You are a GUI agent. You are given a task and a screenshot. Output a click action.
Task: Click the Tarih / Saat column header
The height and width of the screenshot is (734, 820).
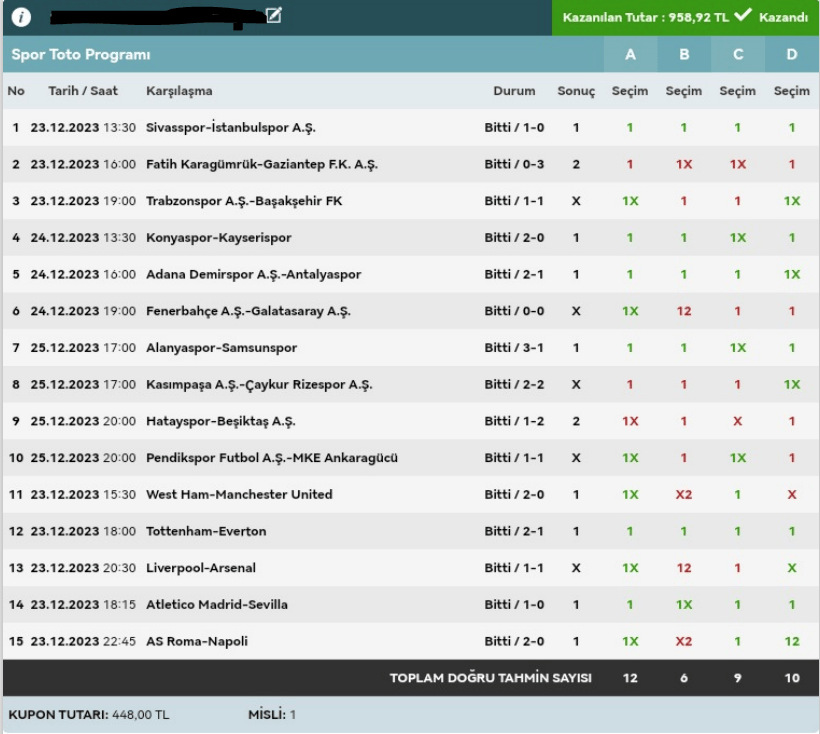(83, 91)
